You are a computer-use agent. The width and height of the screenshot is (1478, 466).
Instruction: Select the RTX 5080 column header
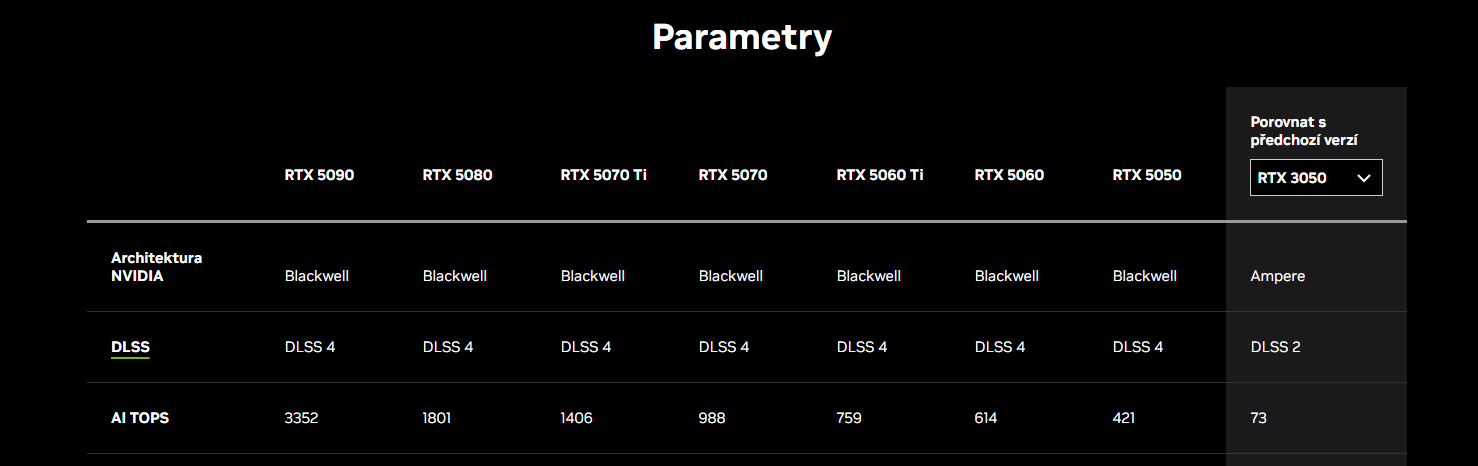coord(457,175)
